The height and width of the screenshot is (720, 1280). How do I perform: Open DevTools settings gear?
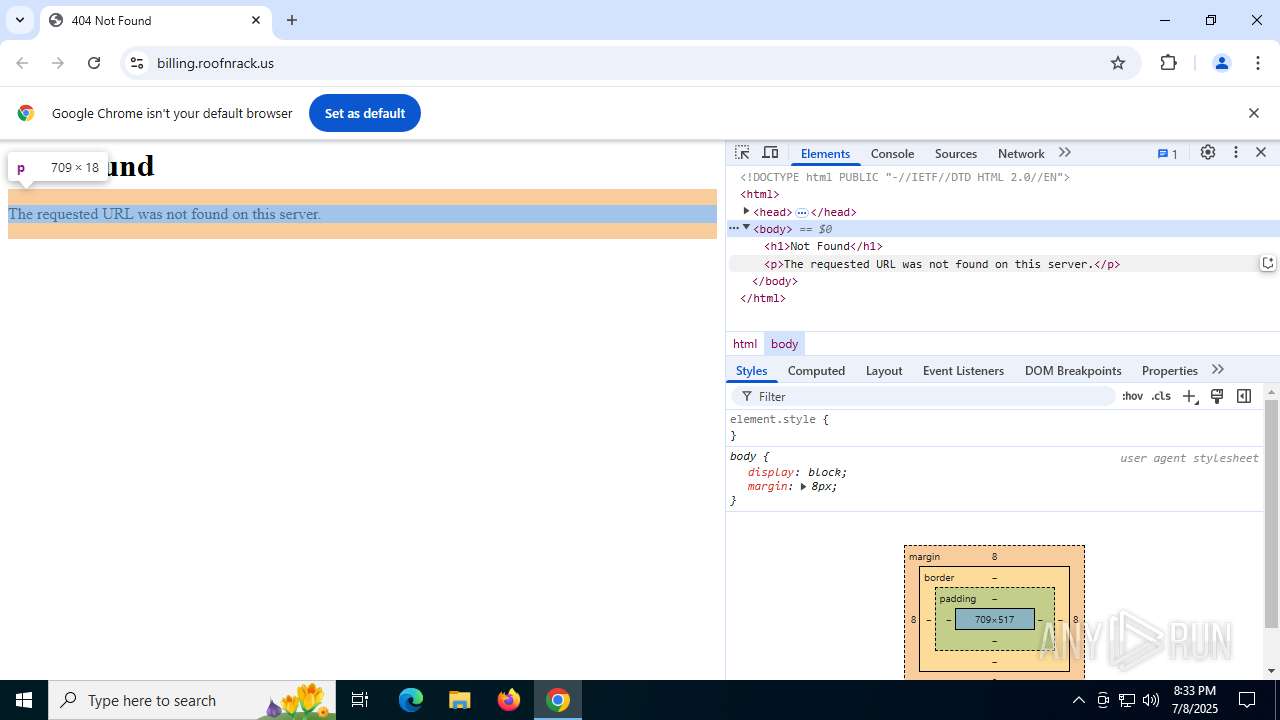coord(1208,153)
